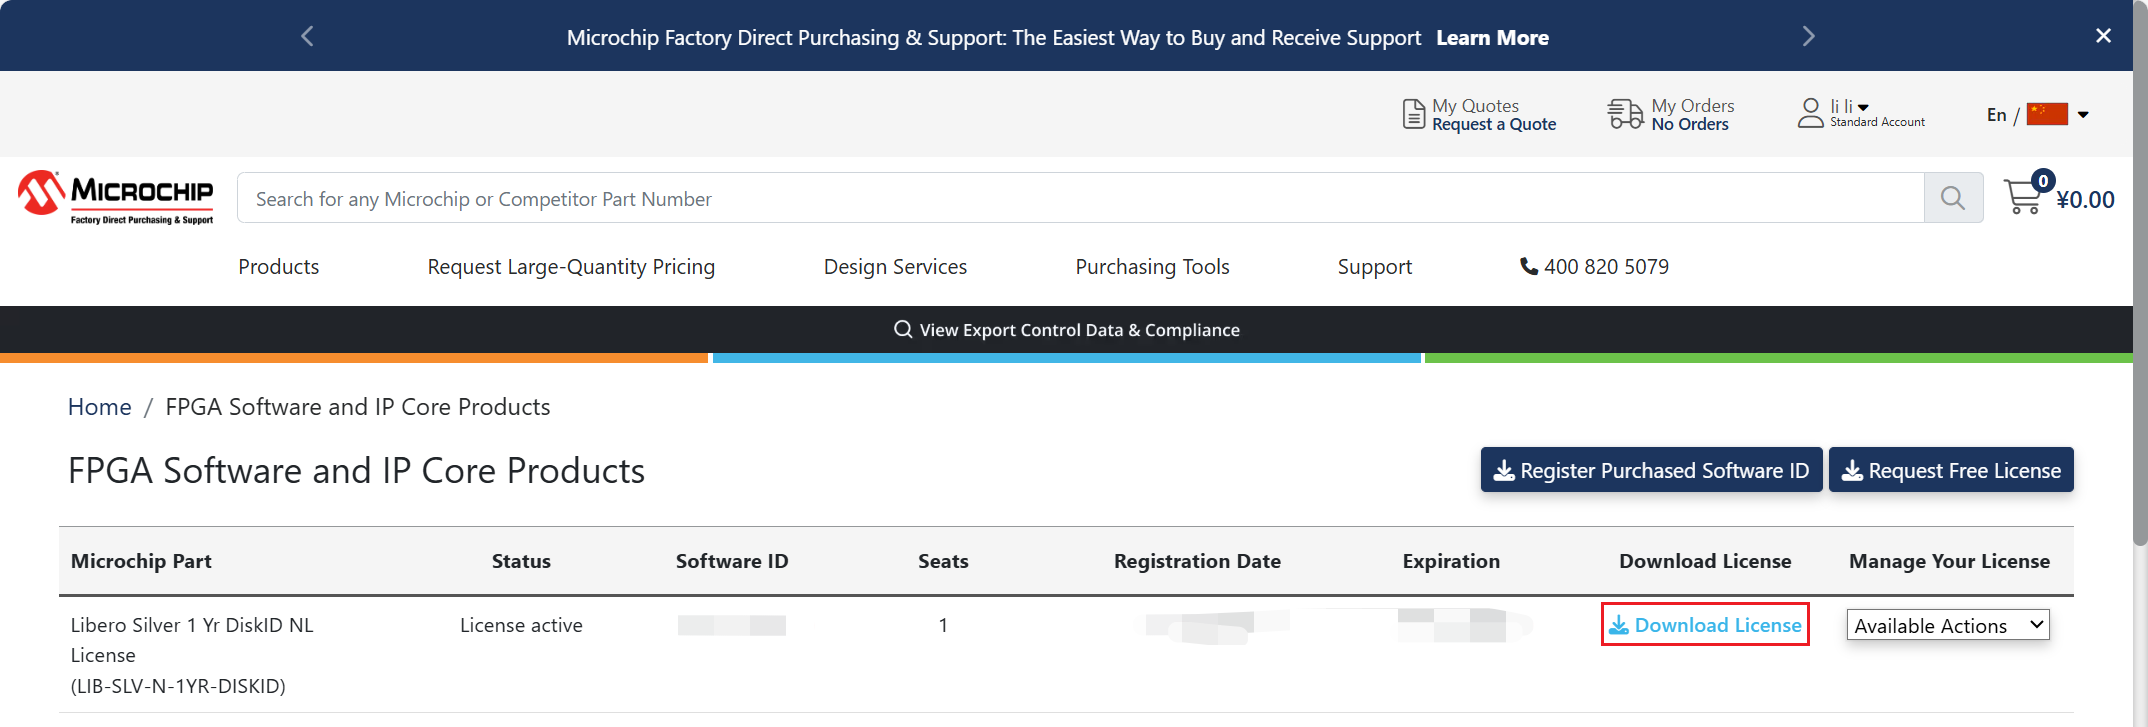Go to Home breadcrumb link

click(x=100, y=407)
